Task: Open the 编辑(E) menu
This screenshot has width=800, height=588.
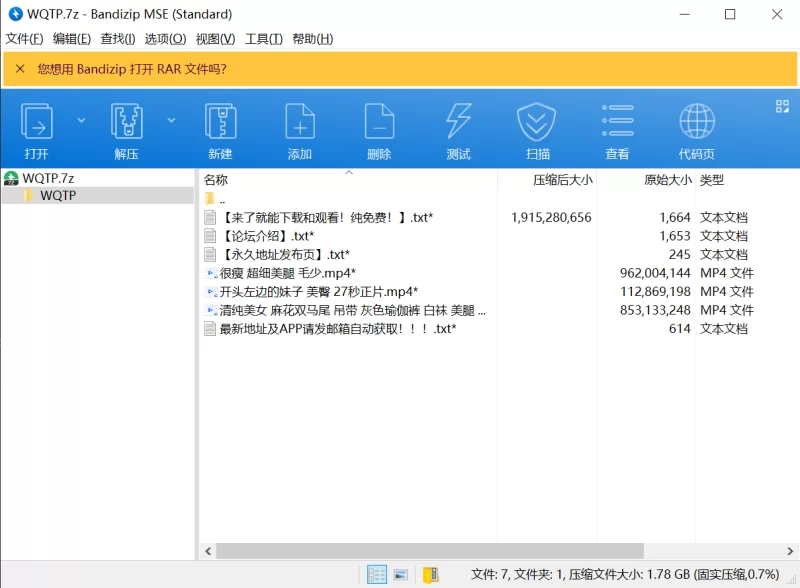Action: (x=72, y=39)
